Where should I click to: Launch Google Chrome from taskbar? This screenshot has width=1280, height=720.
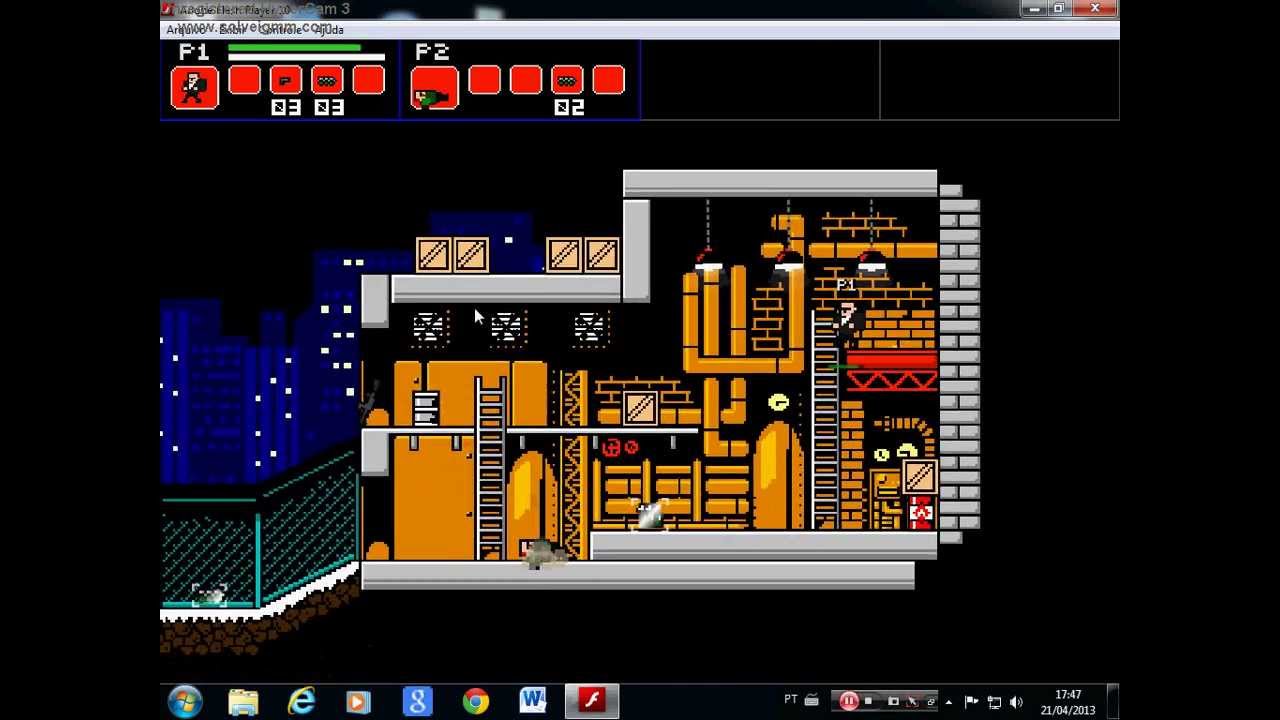pos(475,701)
